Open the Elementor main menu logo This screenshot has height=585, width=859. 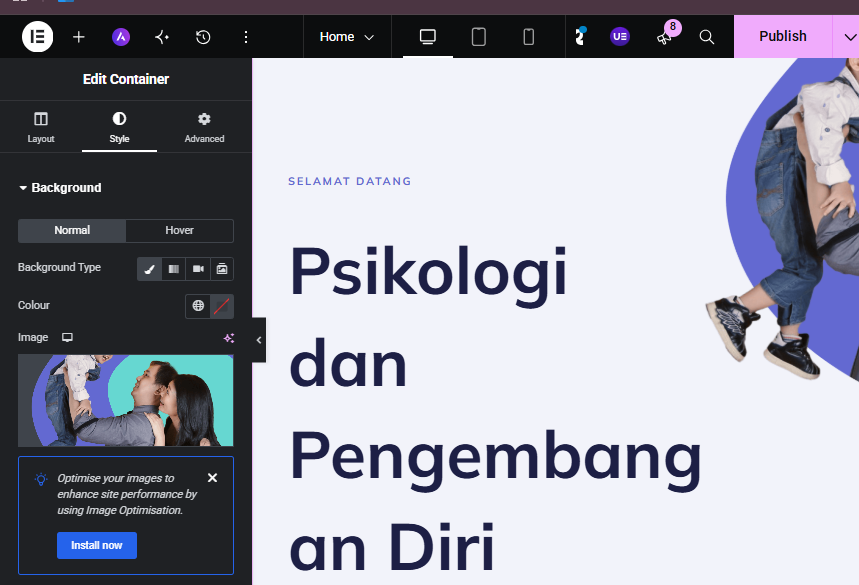37,37
